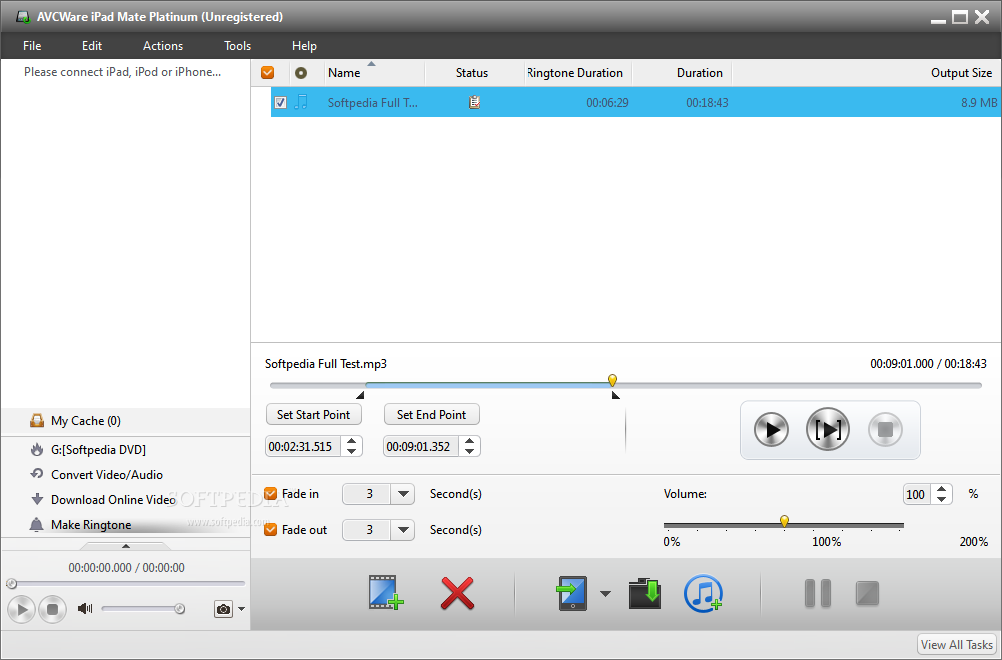
Task: Decrease volume percent with down arrow
Action: point(941,500)
